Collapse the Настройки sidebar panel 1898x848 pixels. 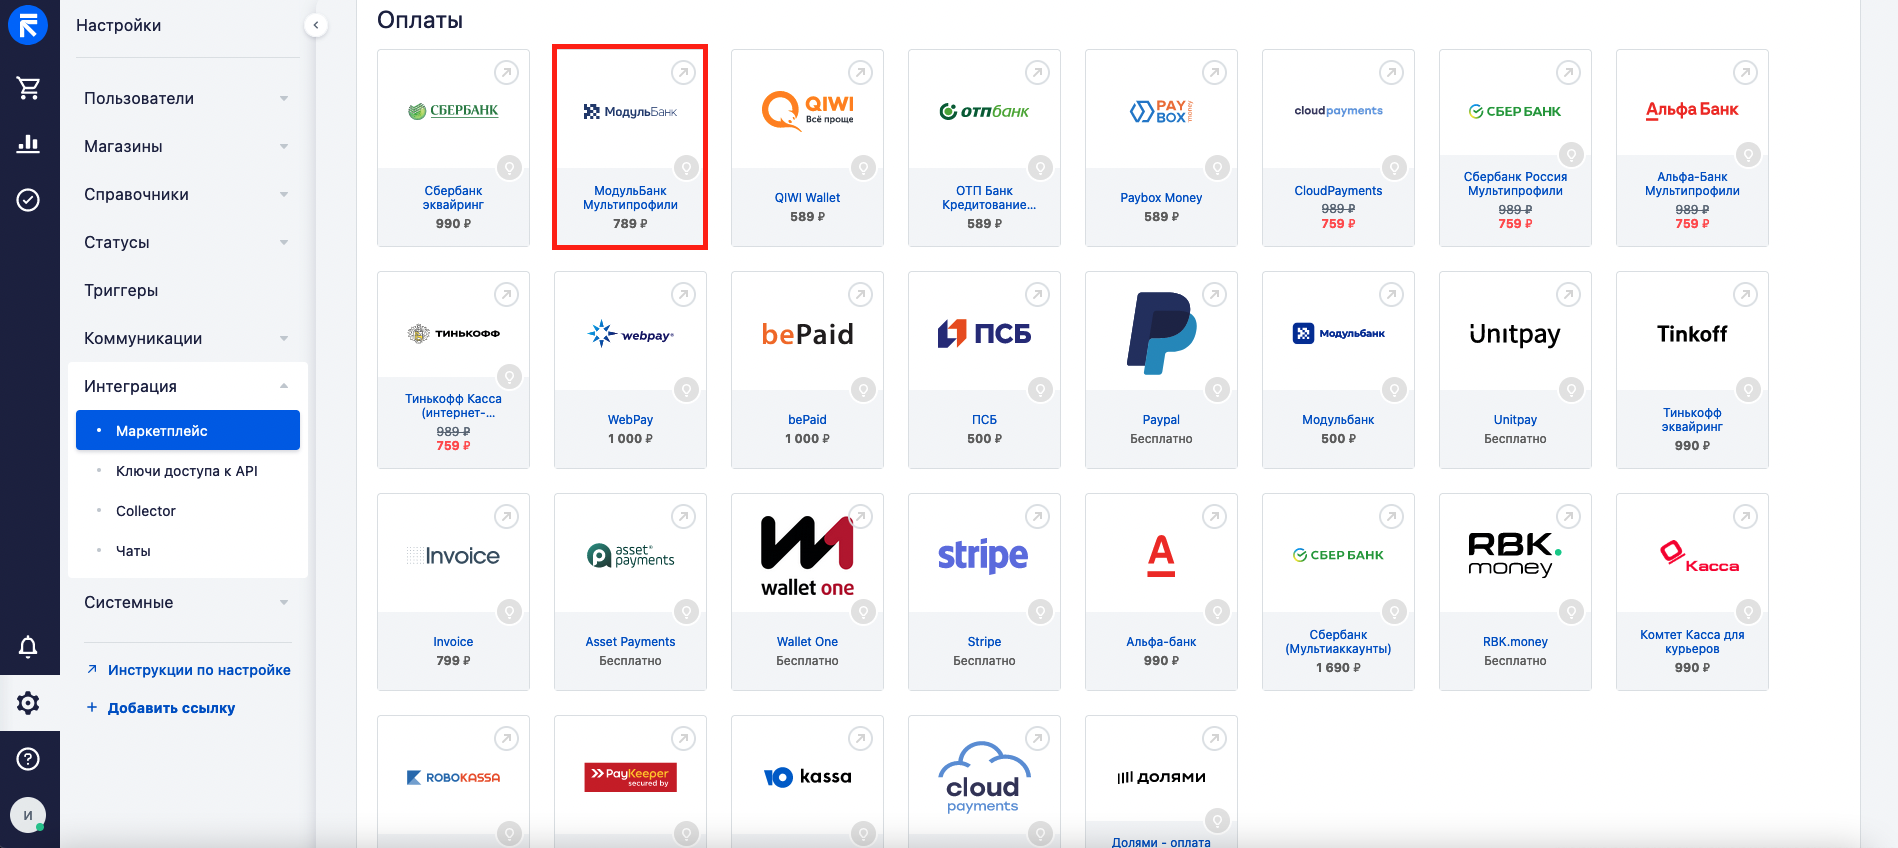[316, 25]
